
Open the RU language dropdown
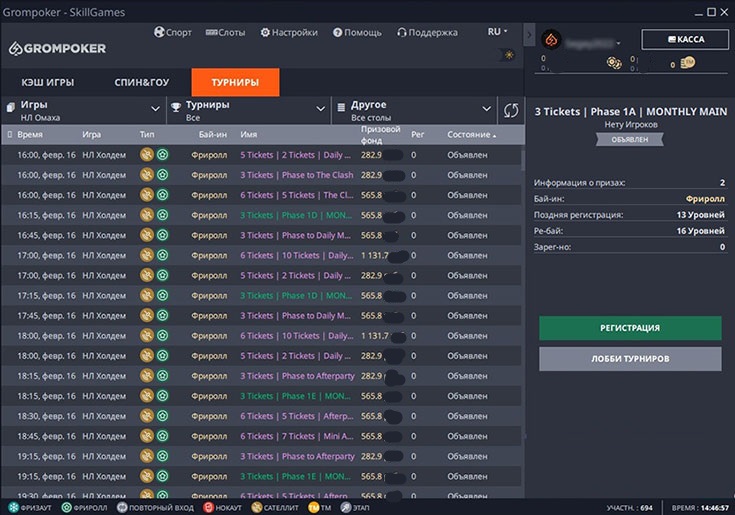[x=497, y=31]
